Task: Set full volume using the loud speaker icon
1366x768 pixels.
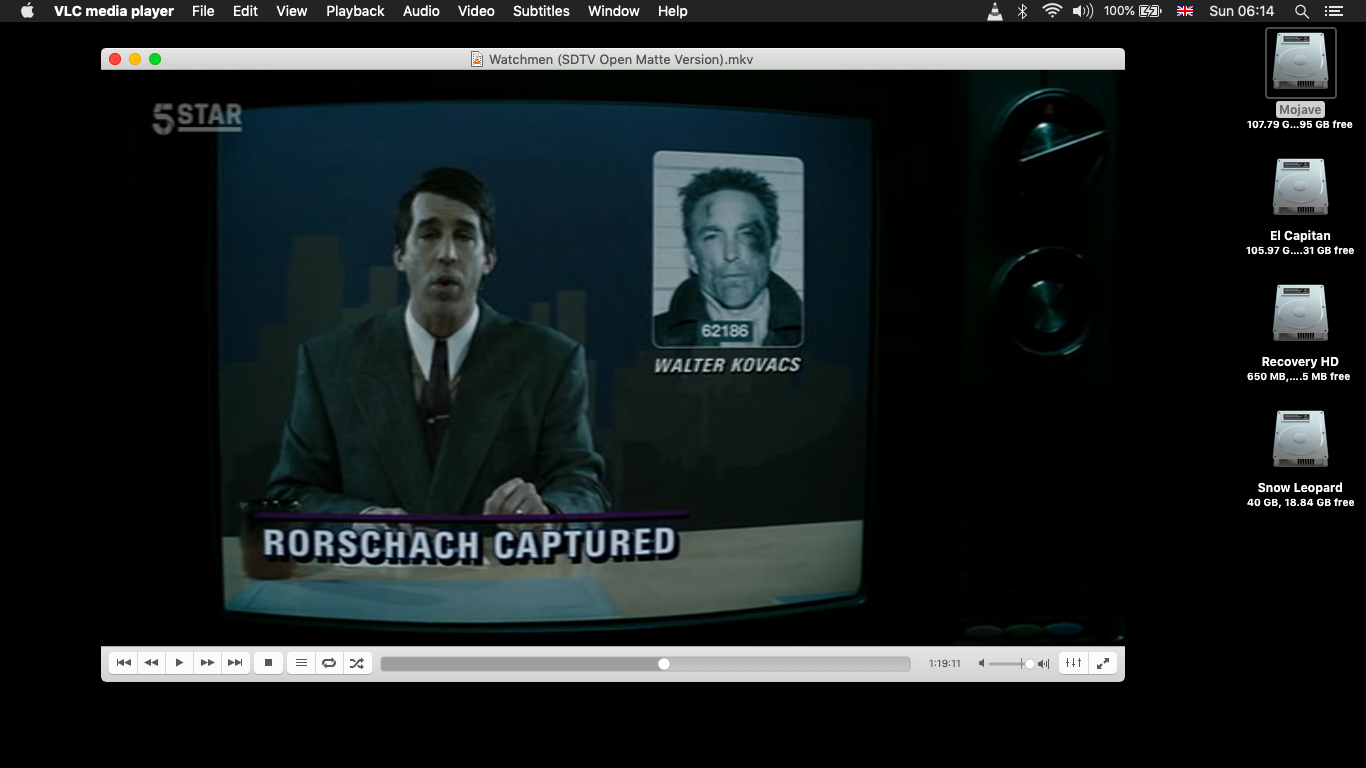Action: click(x=1044, y=664)
